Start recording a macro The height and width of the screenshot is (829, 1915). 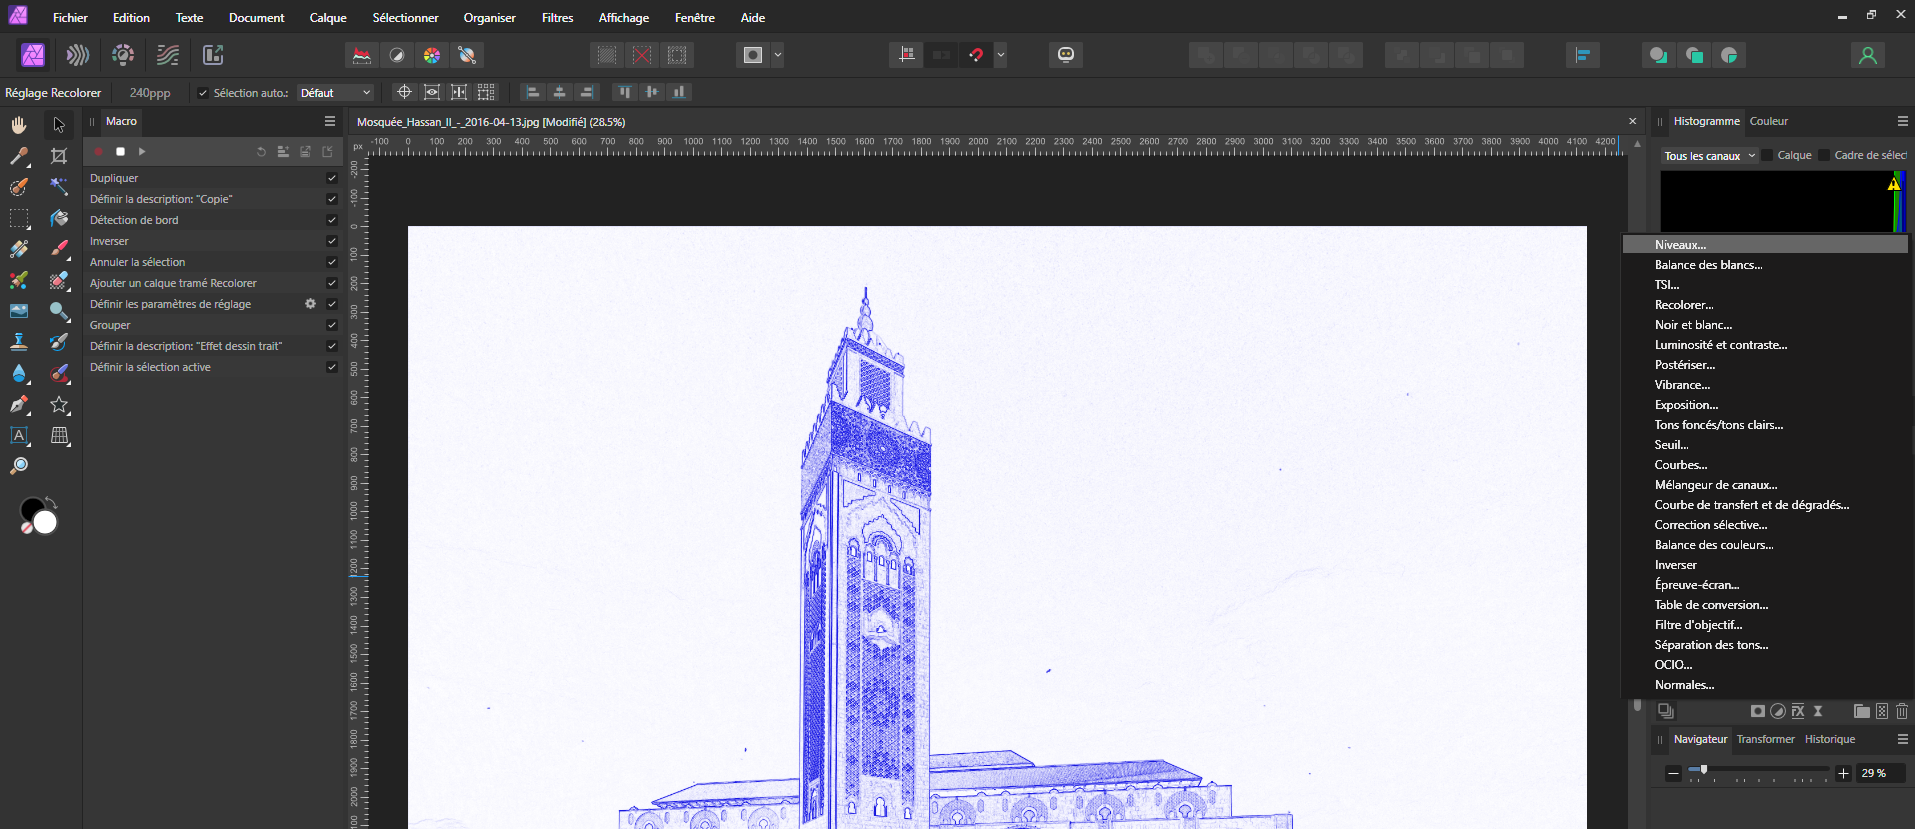[x=99, y=152]
